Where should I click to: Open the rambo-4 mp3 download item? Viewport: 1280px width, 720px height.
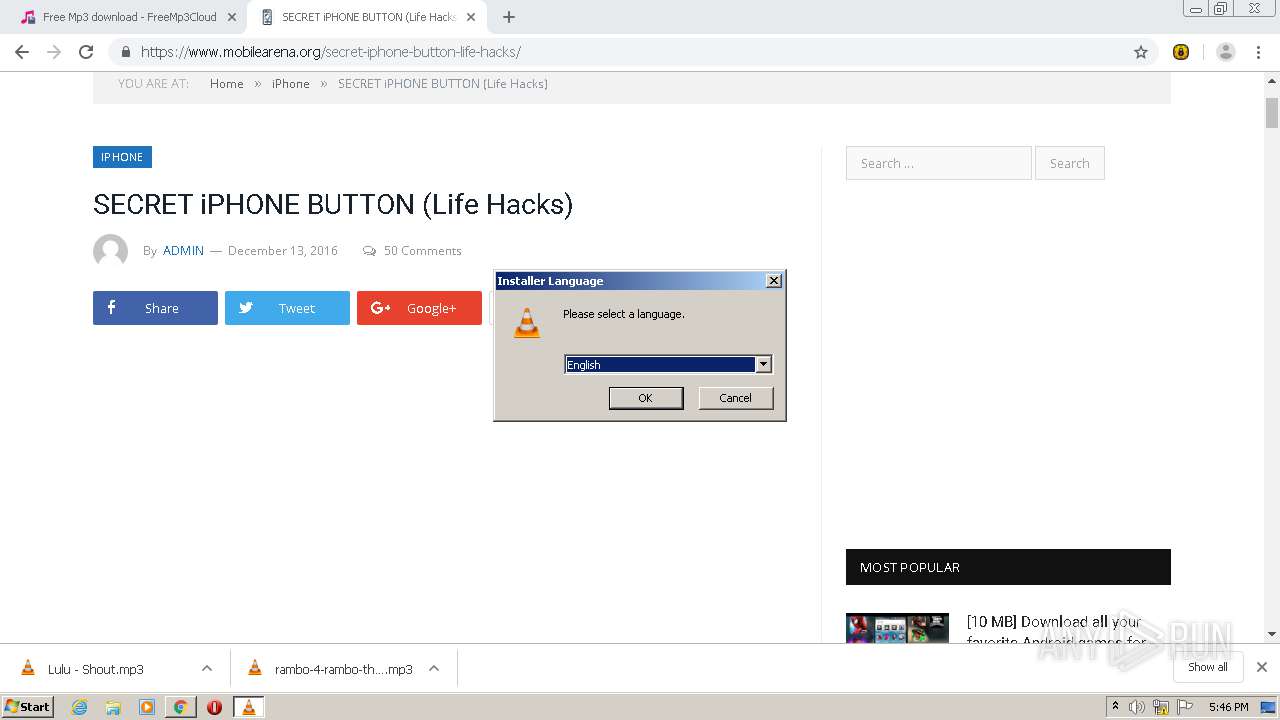coord(343,669)
